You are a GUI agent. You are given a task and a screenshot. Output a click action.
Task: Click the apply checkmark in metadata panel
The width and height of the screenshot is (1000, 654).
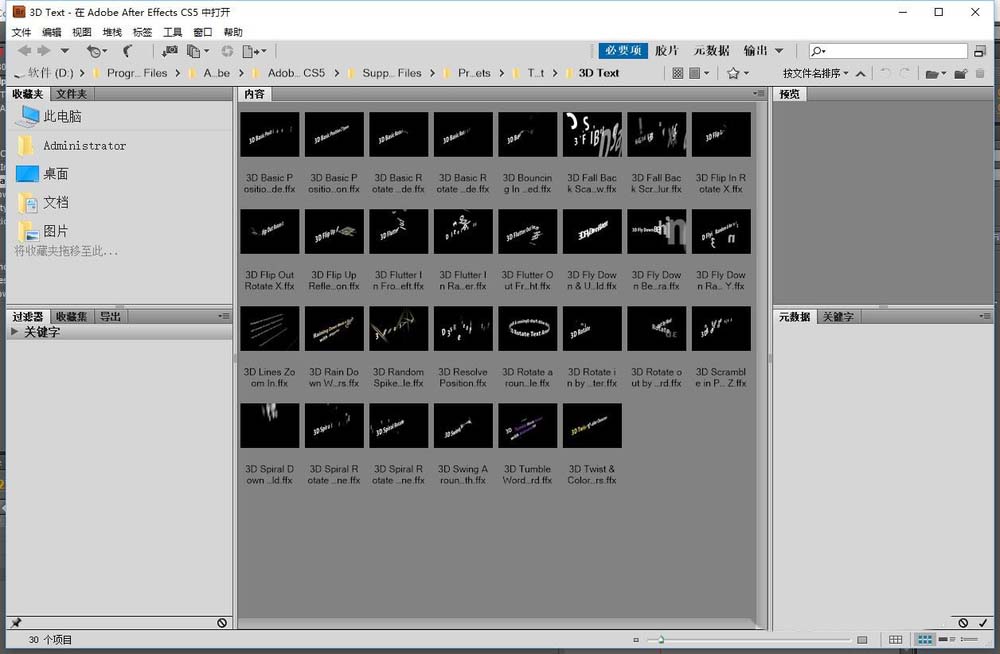point(983,623)
